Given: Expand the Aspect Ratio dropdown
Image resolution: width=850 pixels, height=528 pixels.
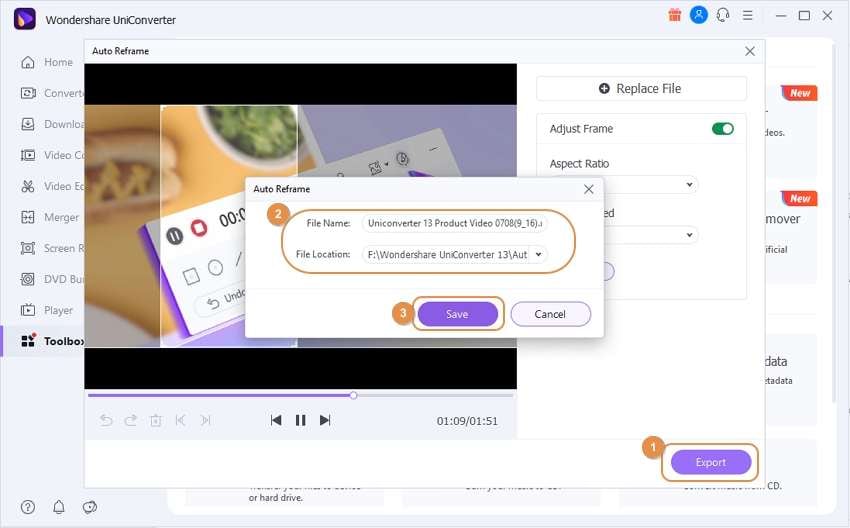Looking at the screenshot, I should click(x=689, y=185).
